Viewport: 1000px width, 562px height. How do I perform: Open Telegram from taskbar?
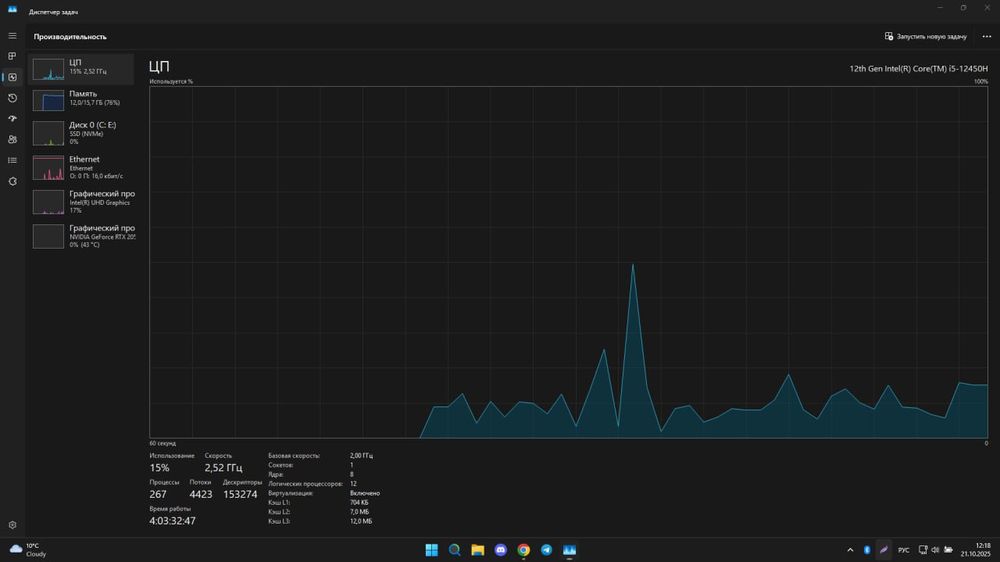pyautogui.click(x=547, y=550)
